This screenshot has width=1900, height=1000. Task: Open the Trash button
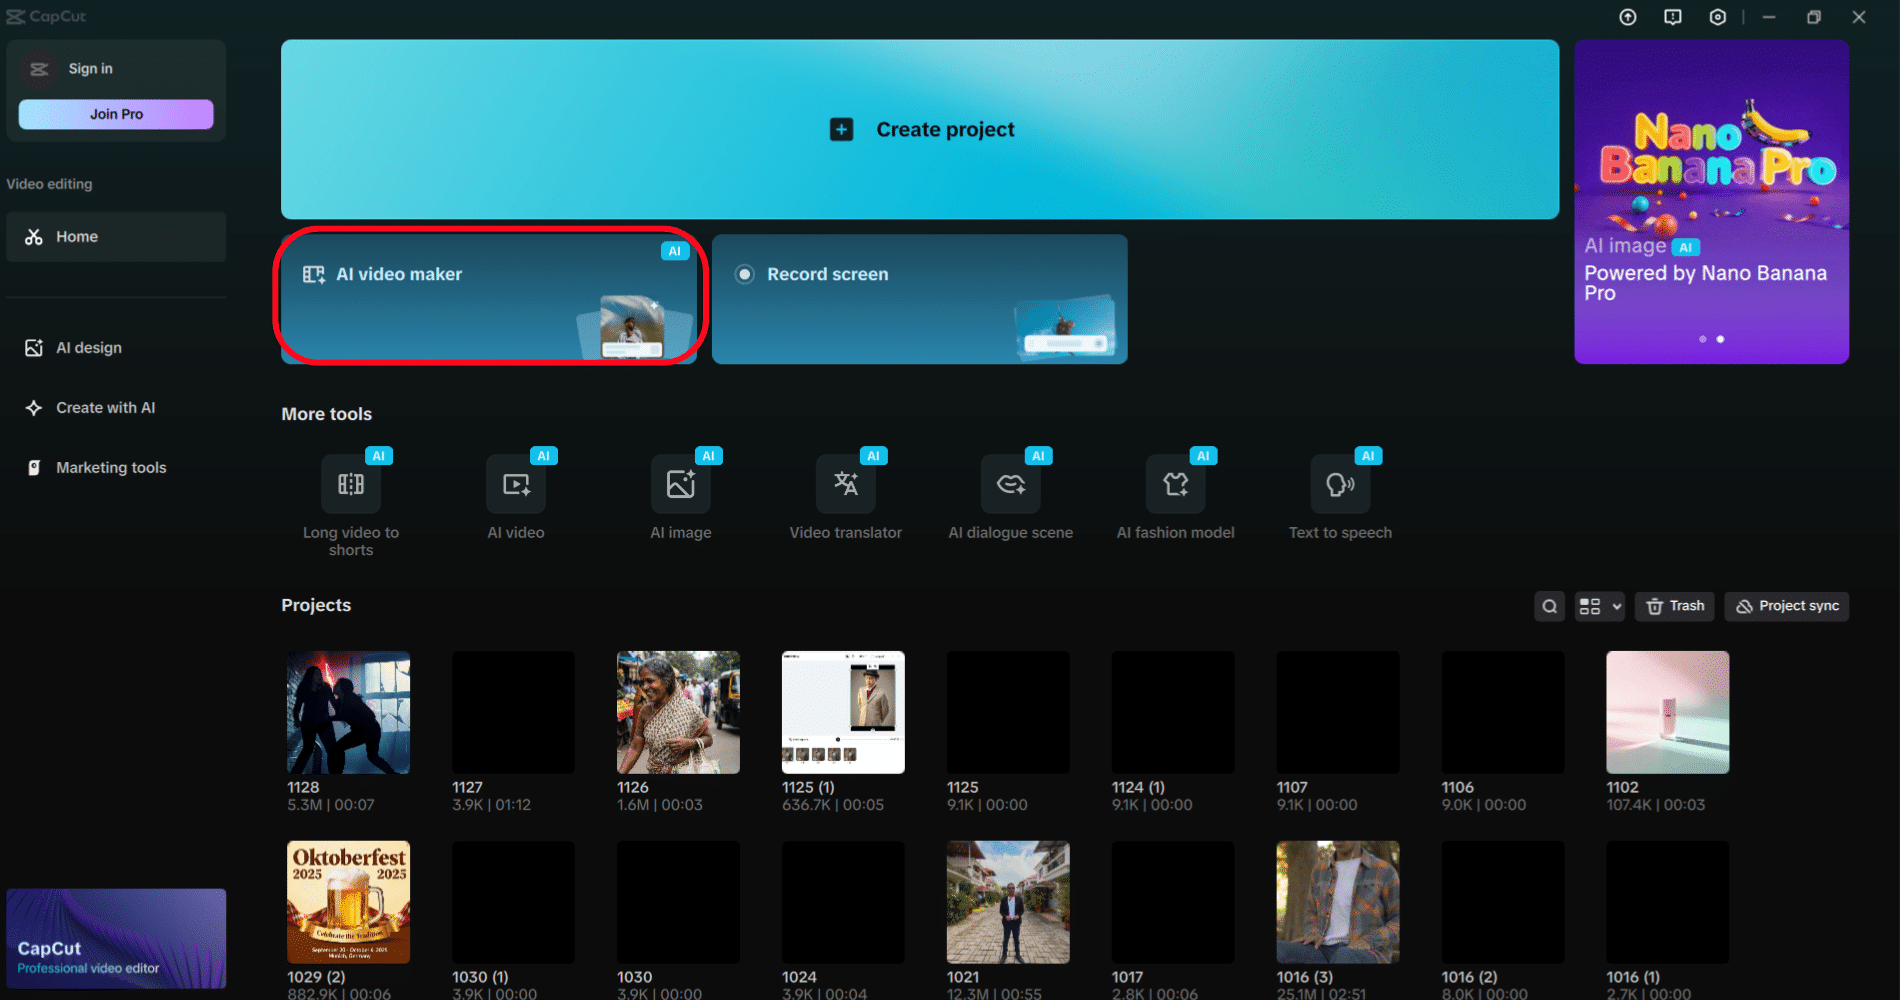point(1675,606)
